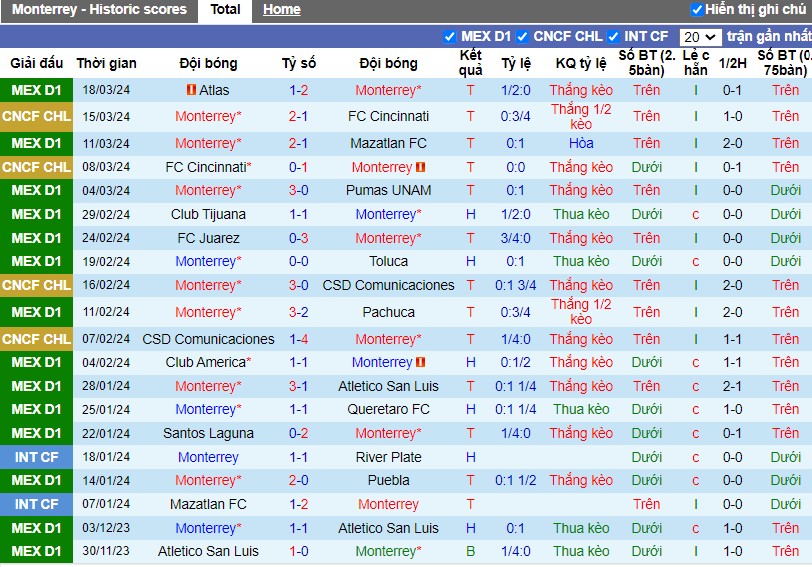Open FC Juarez team link
812x567 pixels.
click(x=208, y=238)
